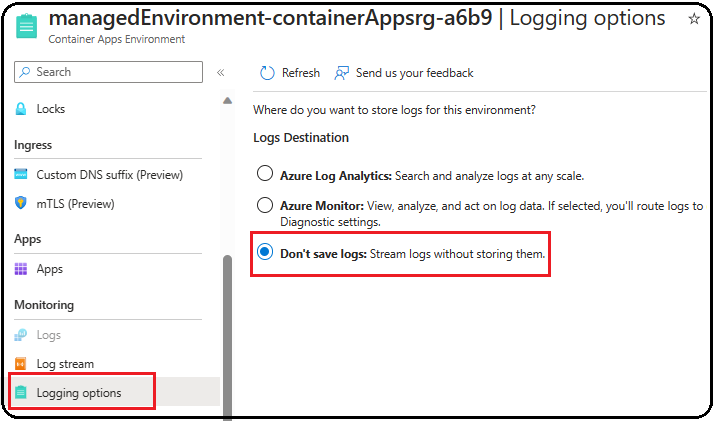This screenshot has width=714, height=421.
Task: Open the Locks menu item
Action: click(51, 109)
